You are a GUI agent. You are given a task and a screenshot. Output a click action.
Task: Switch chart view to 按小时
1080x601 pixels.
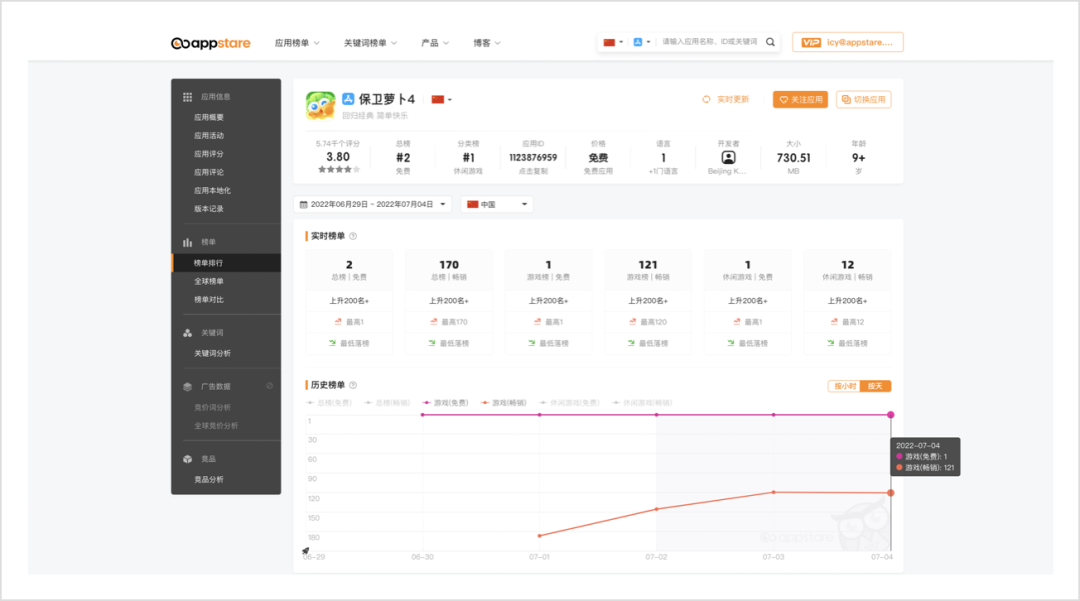pyautogui.click(x=843, y=386)
